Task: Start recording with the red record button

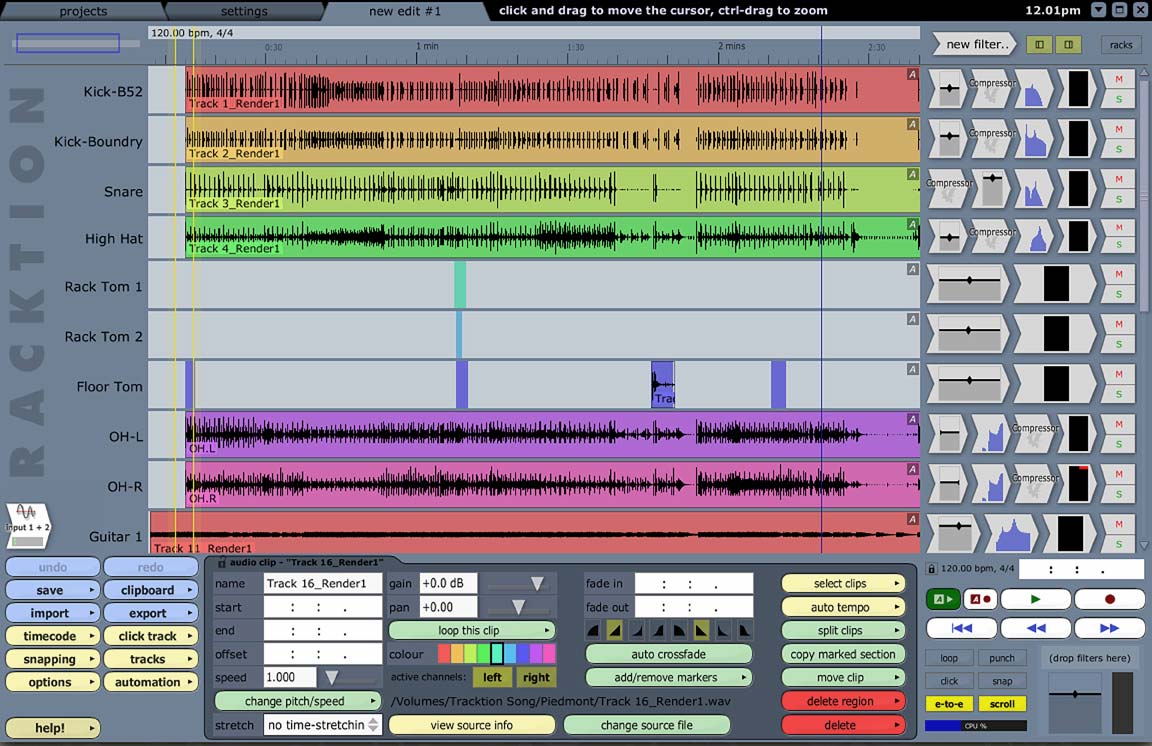Action: pos(1109,599)
